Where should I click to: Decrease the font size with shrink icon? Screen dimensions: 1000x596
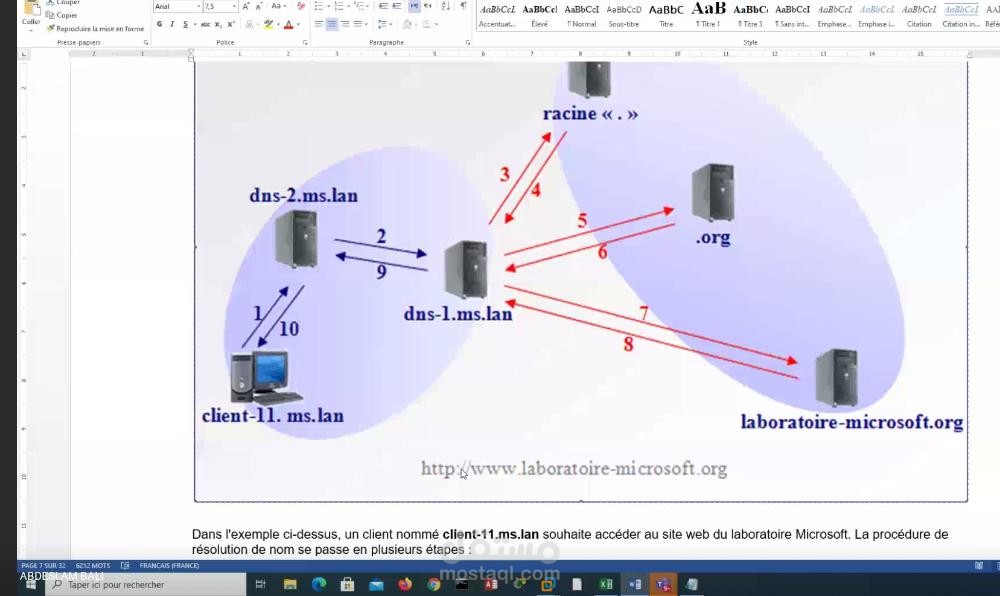pos(259,6)
